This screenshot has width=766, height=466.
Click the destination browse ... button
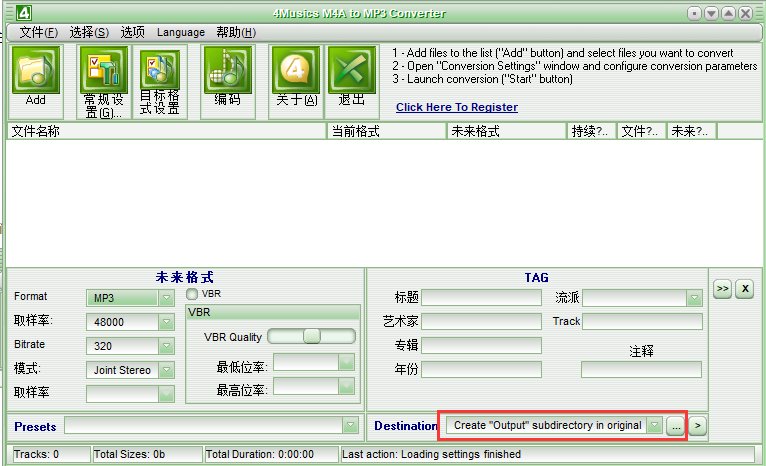point(676,426)
